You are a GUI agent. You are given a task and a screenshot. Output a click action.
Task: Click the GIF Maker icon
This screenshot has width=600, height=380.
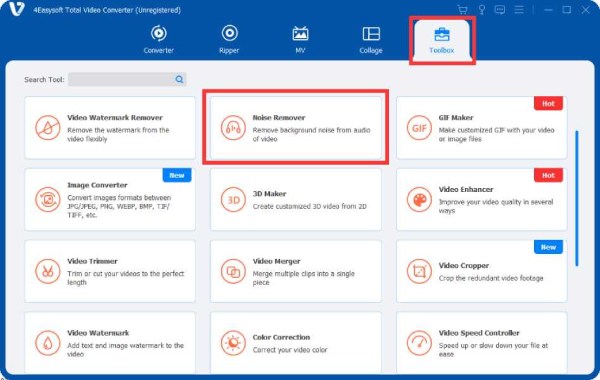(x=419, y=128)
